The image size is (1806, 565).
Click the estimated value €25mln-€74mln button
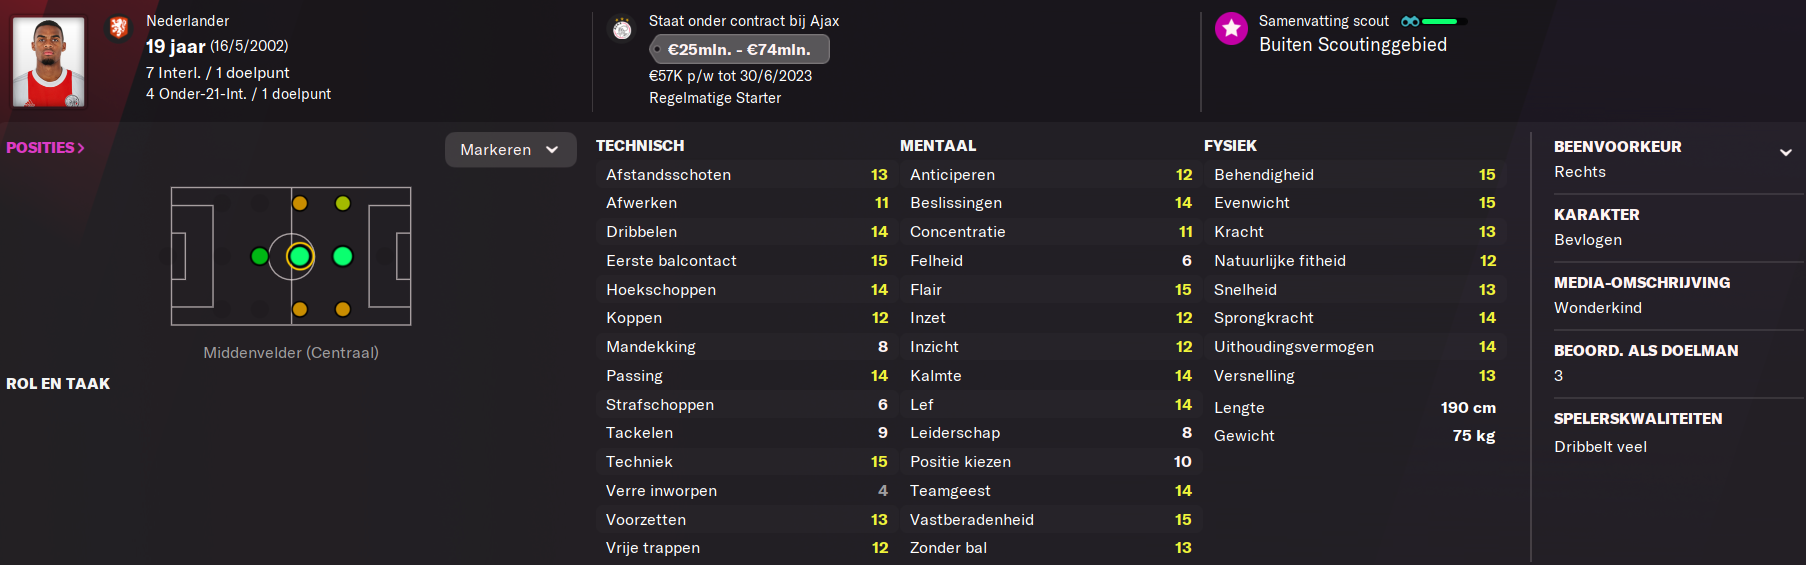click(x=739, y=49)
